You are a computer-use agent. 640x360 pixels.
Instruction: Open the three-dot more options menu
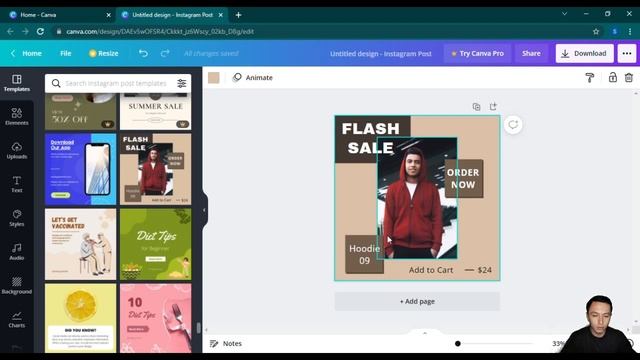pos(627,53)
